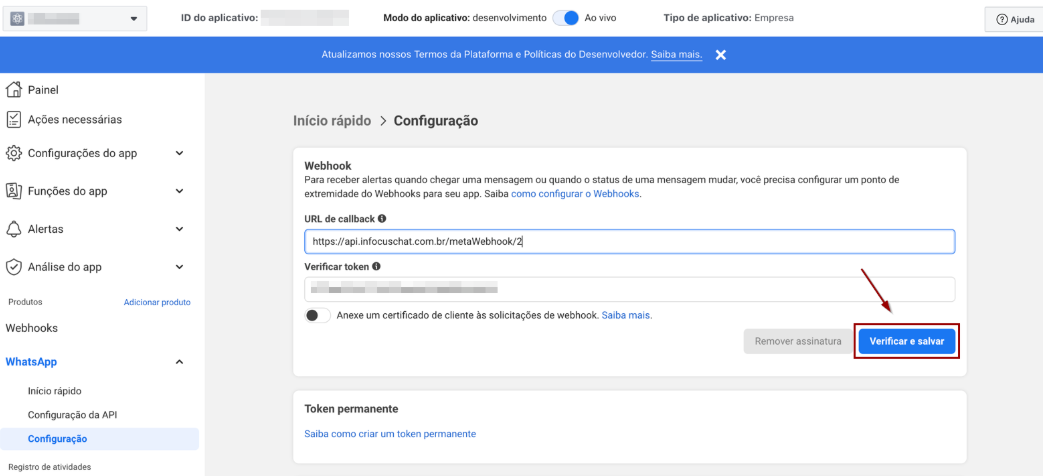
Task: Click the info icon beside URL de callback
Action: point(382,218)
